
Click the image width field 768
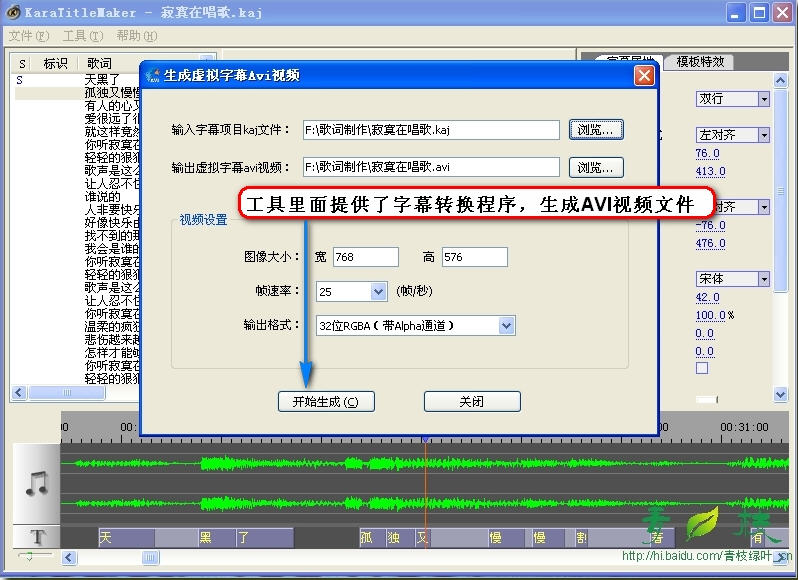click(x=366, y=257)
